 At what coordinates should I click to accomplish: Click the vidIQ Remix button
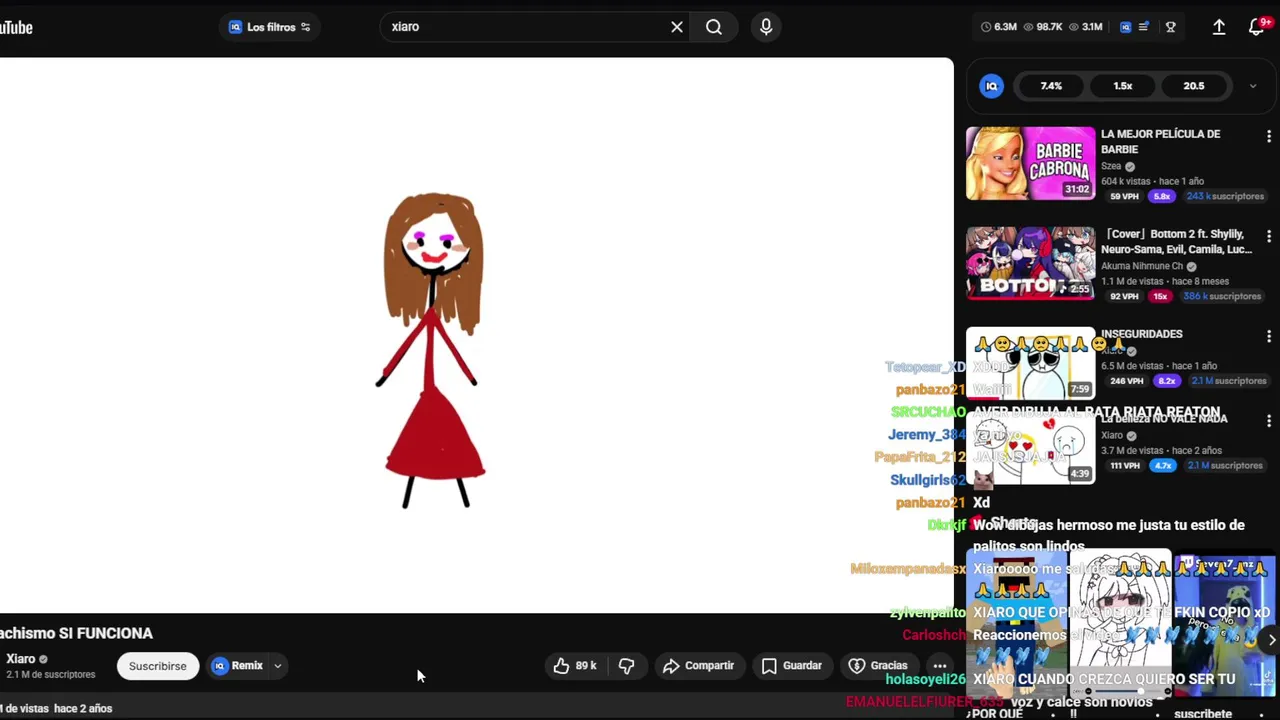click(238, 666)
